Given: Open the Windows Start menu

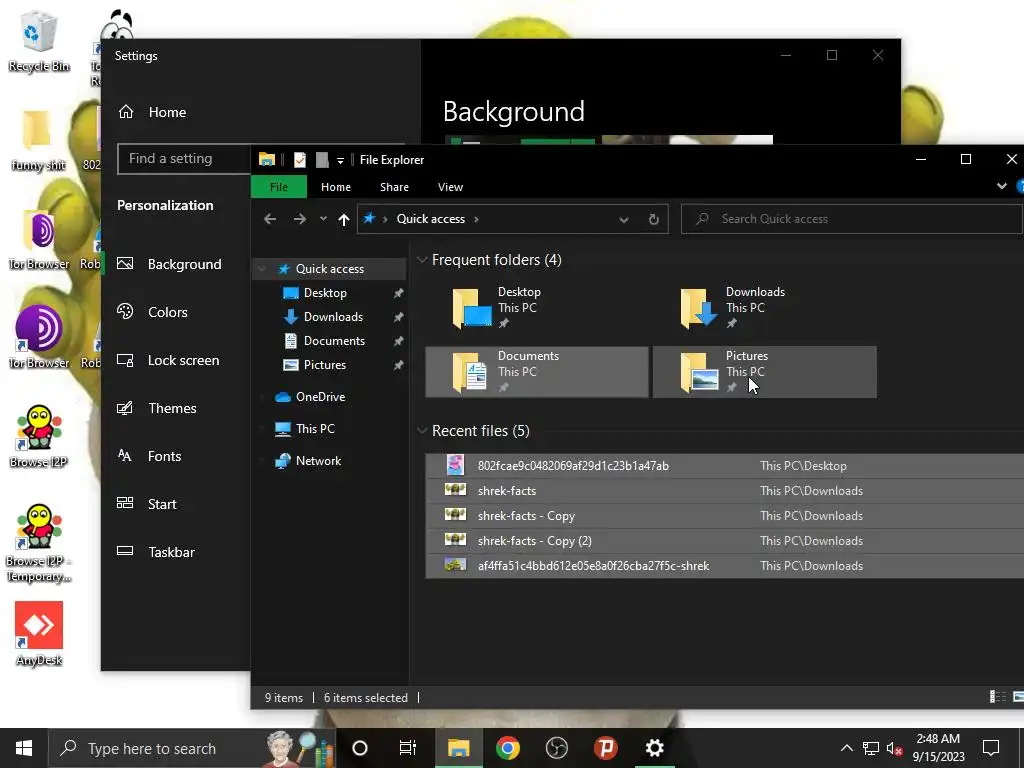Looking at the screenshot, I should 24,748.
